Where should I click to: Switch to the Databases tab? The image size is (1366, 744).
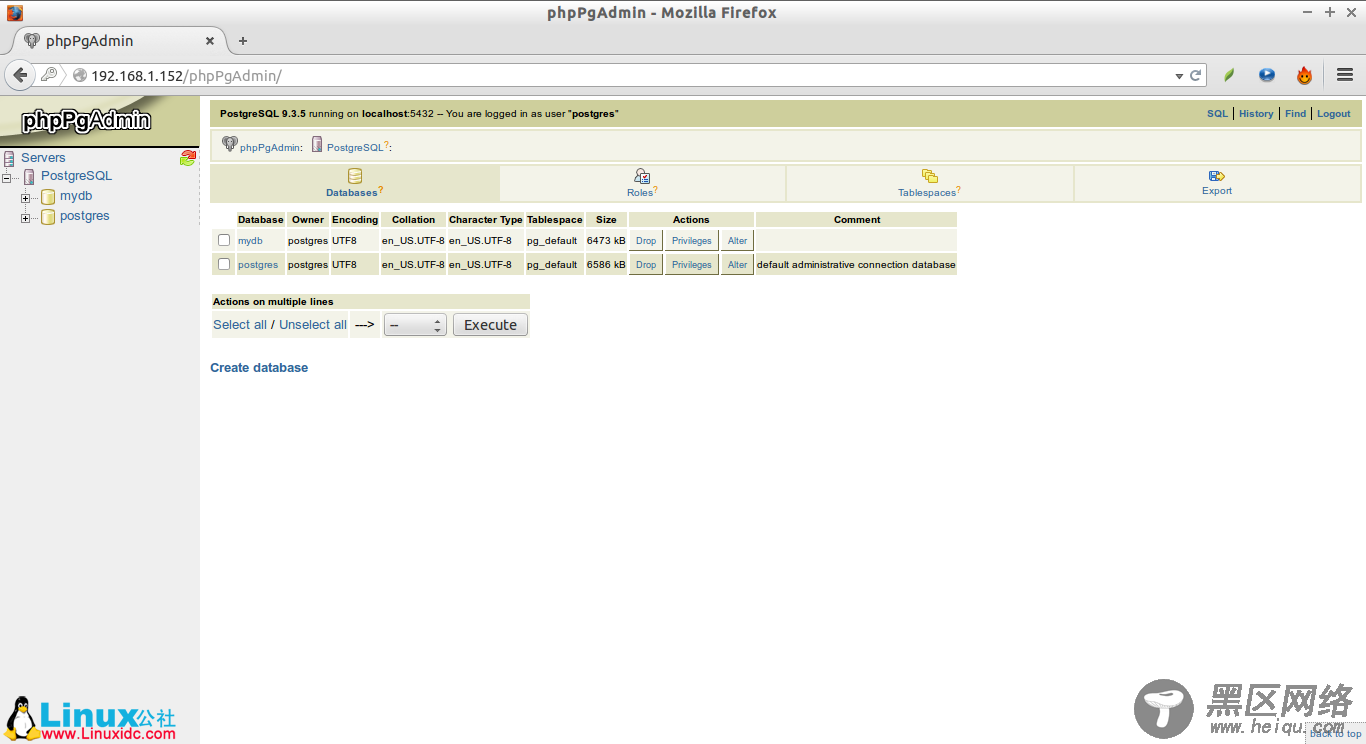355,183
